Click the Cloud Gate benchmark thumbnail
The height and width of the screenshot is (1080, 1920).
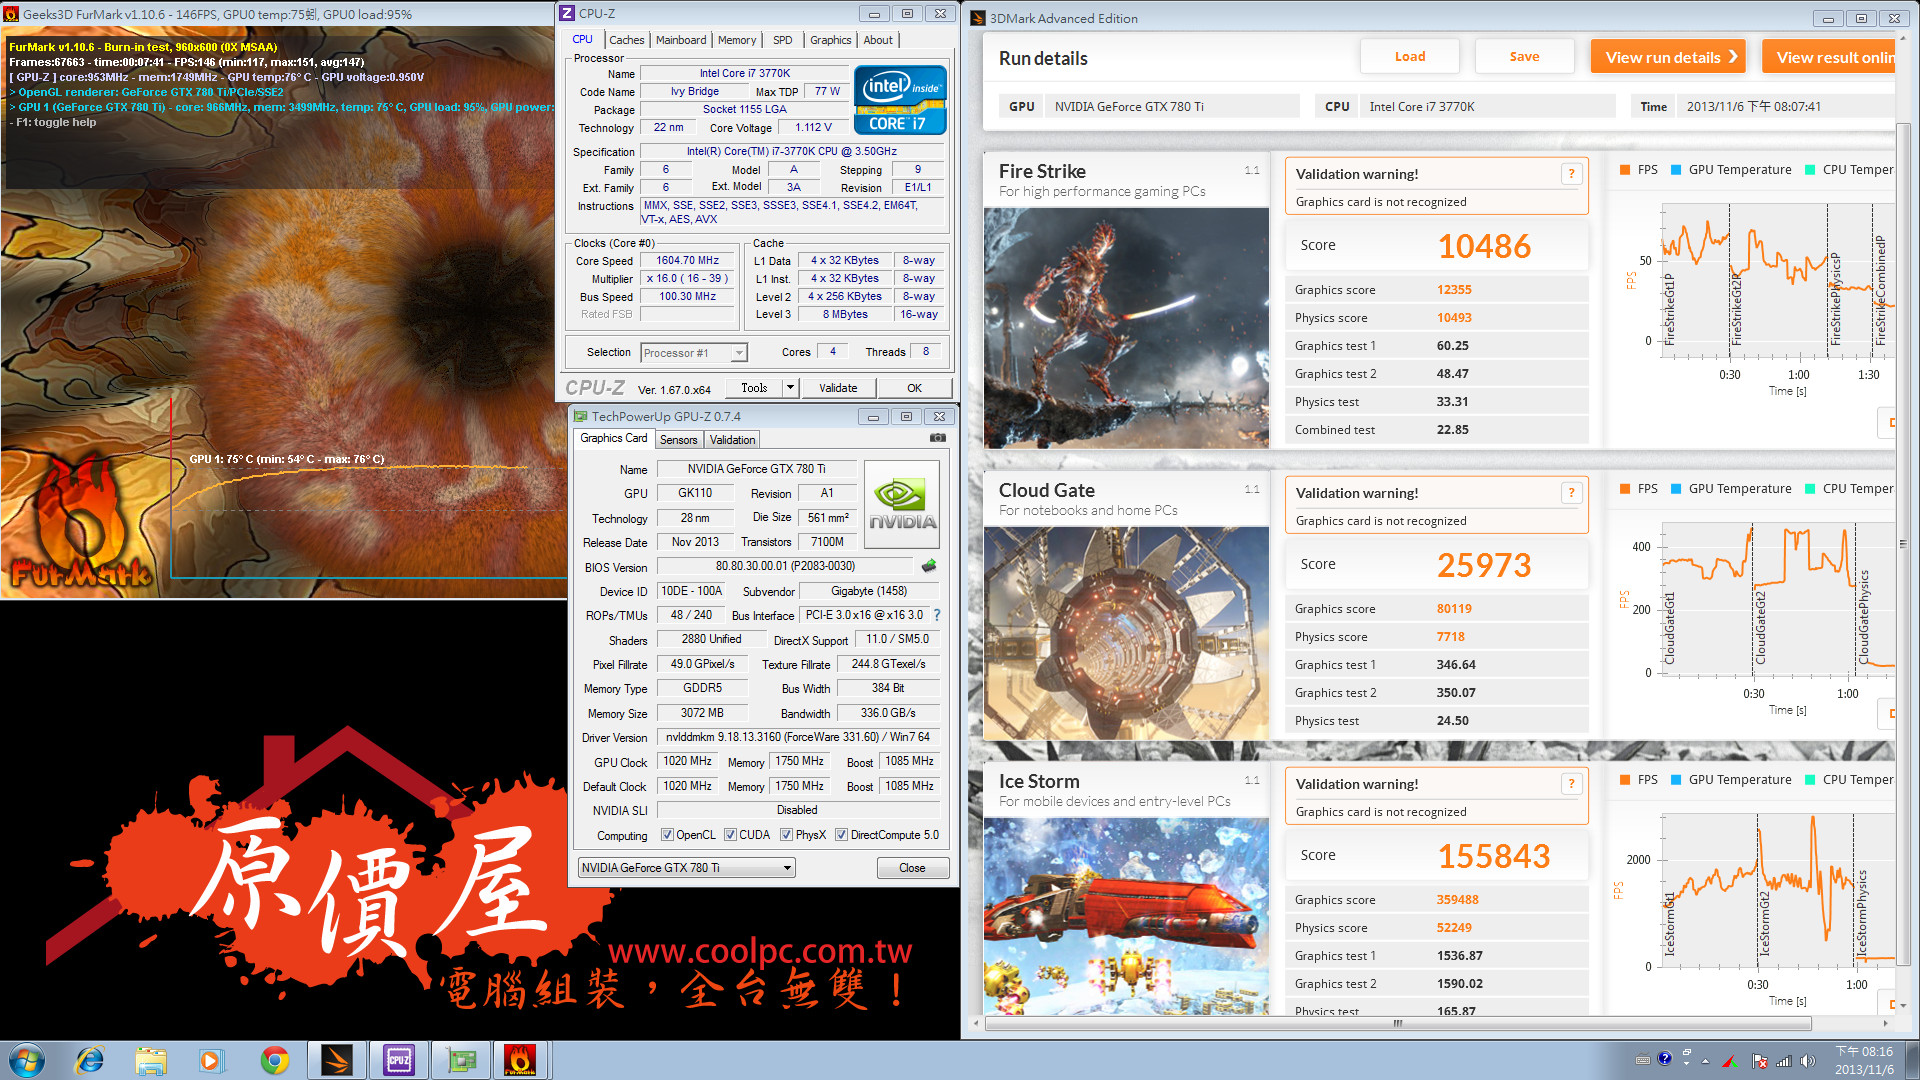pos(1126,634)
